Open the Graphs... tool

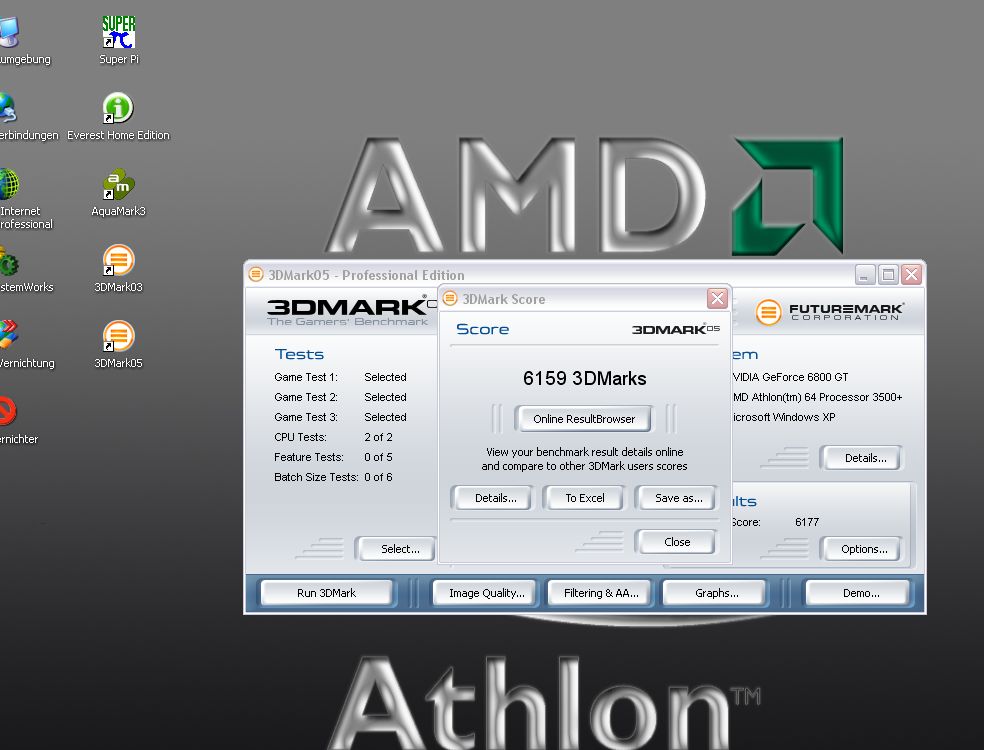point(716,592)
